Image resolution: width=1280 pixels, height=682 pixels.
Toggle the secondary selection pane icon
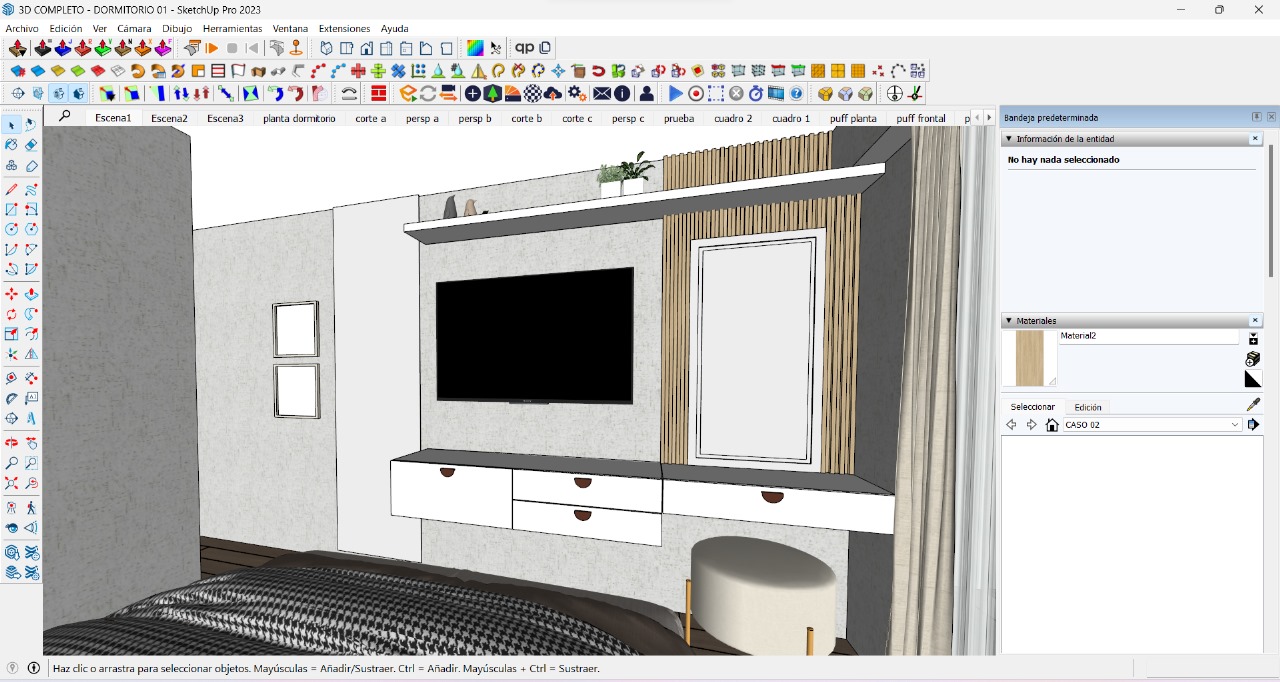click(x=1253, y=339)
